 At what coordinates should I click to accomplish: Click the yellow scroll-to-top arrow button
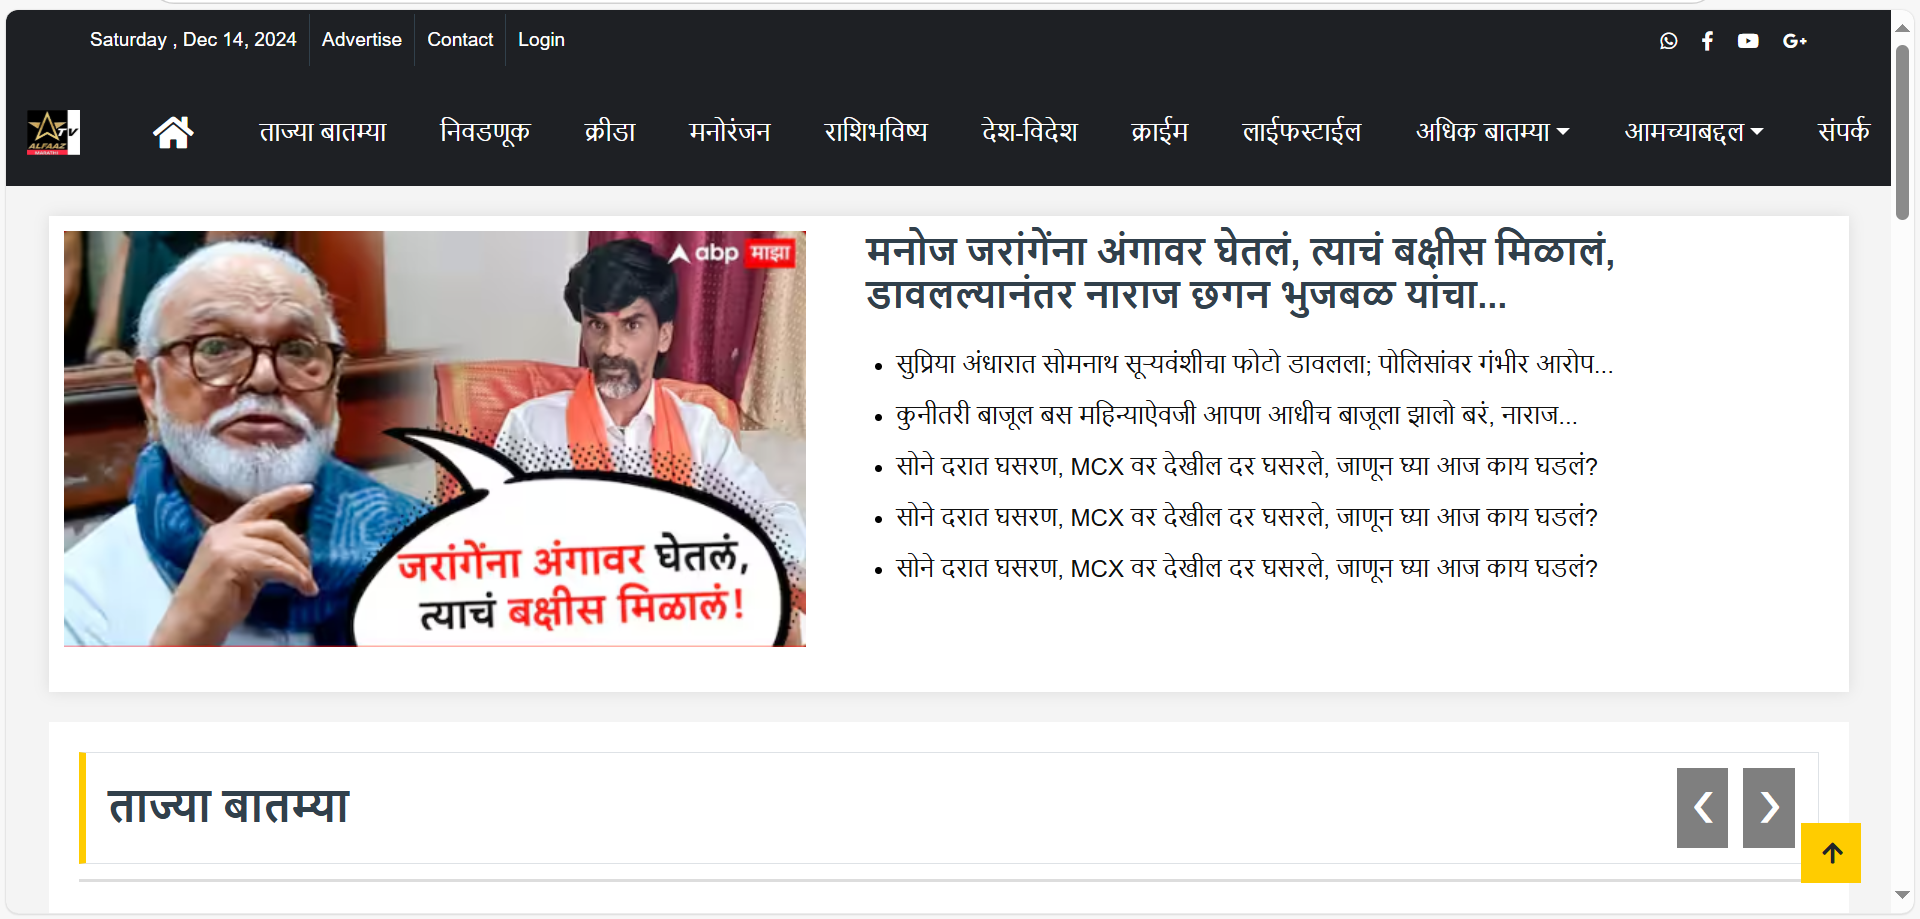tap(1831, 853)
